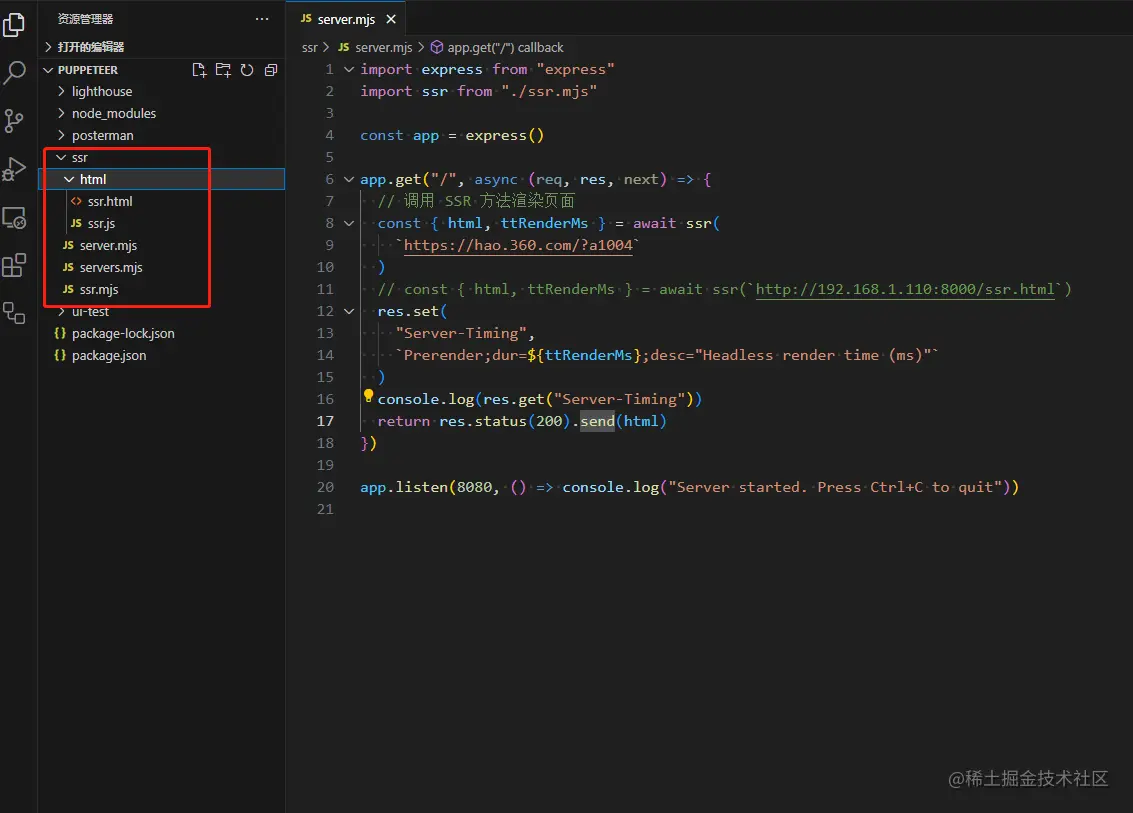Expand the ui-test folder

click(61, 311)
